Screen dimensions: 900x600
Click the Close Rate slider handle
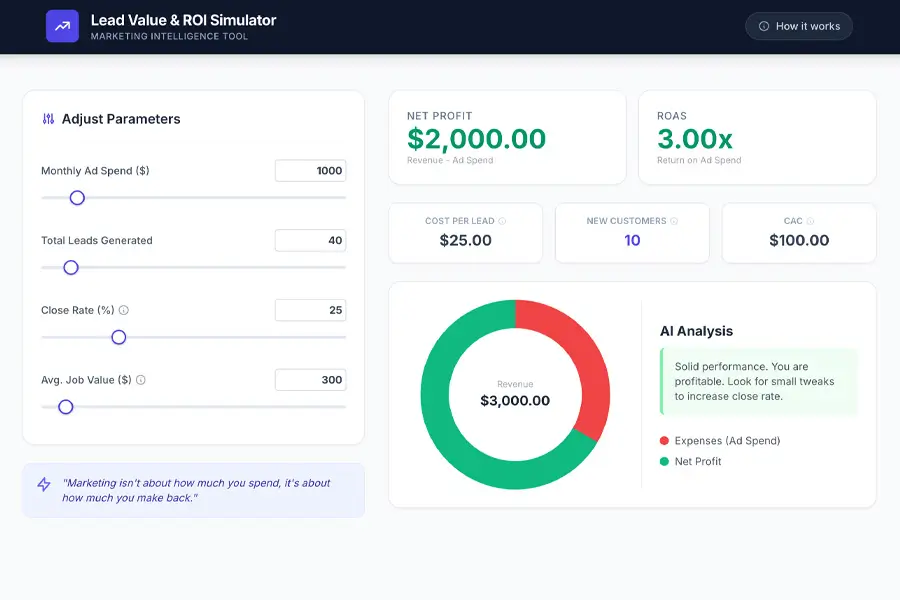119,338
